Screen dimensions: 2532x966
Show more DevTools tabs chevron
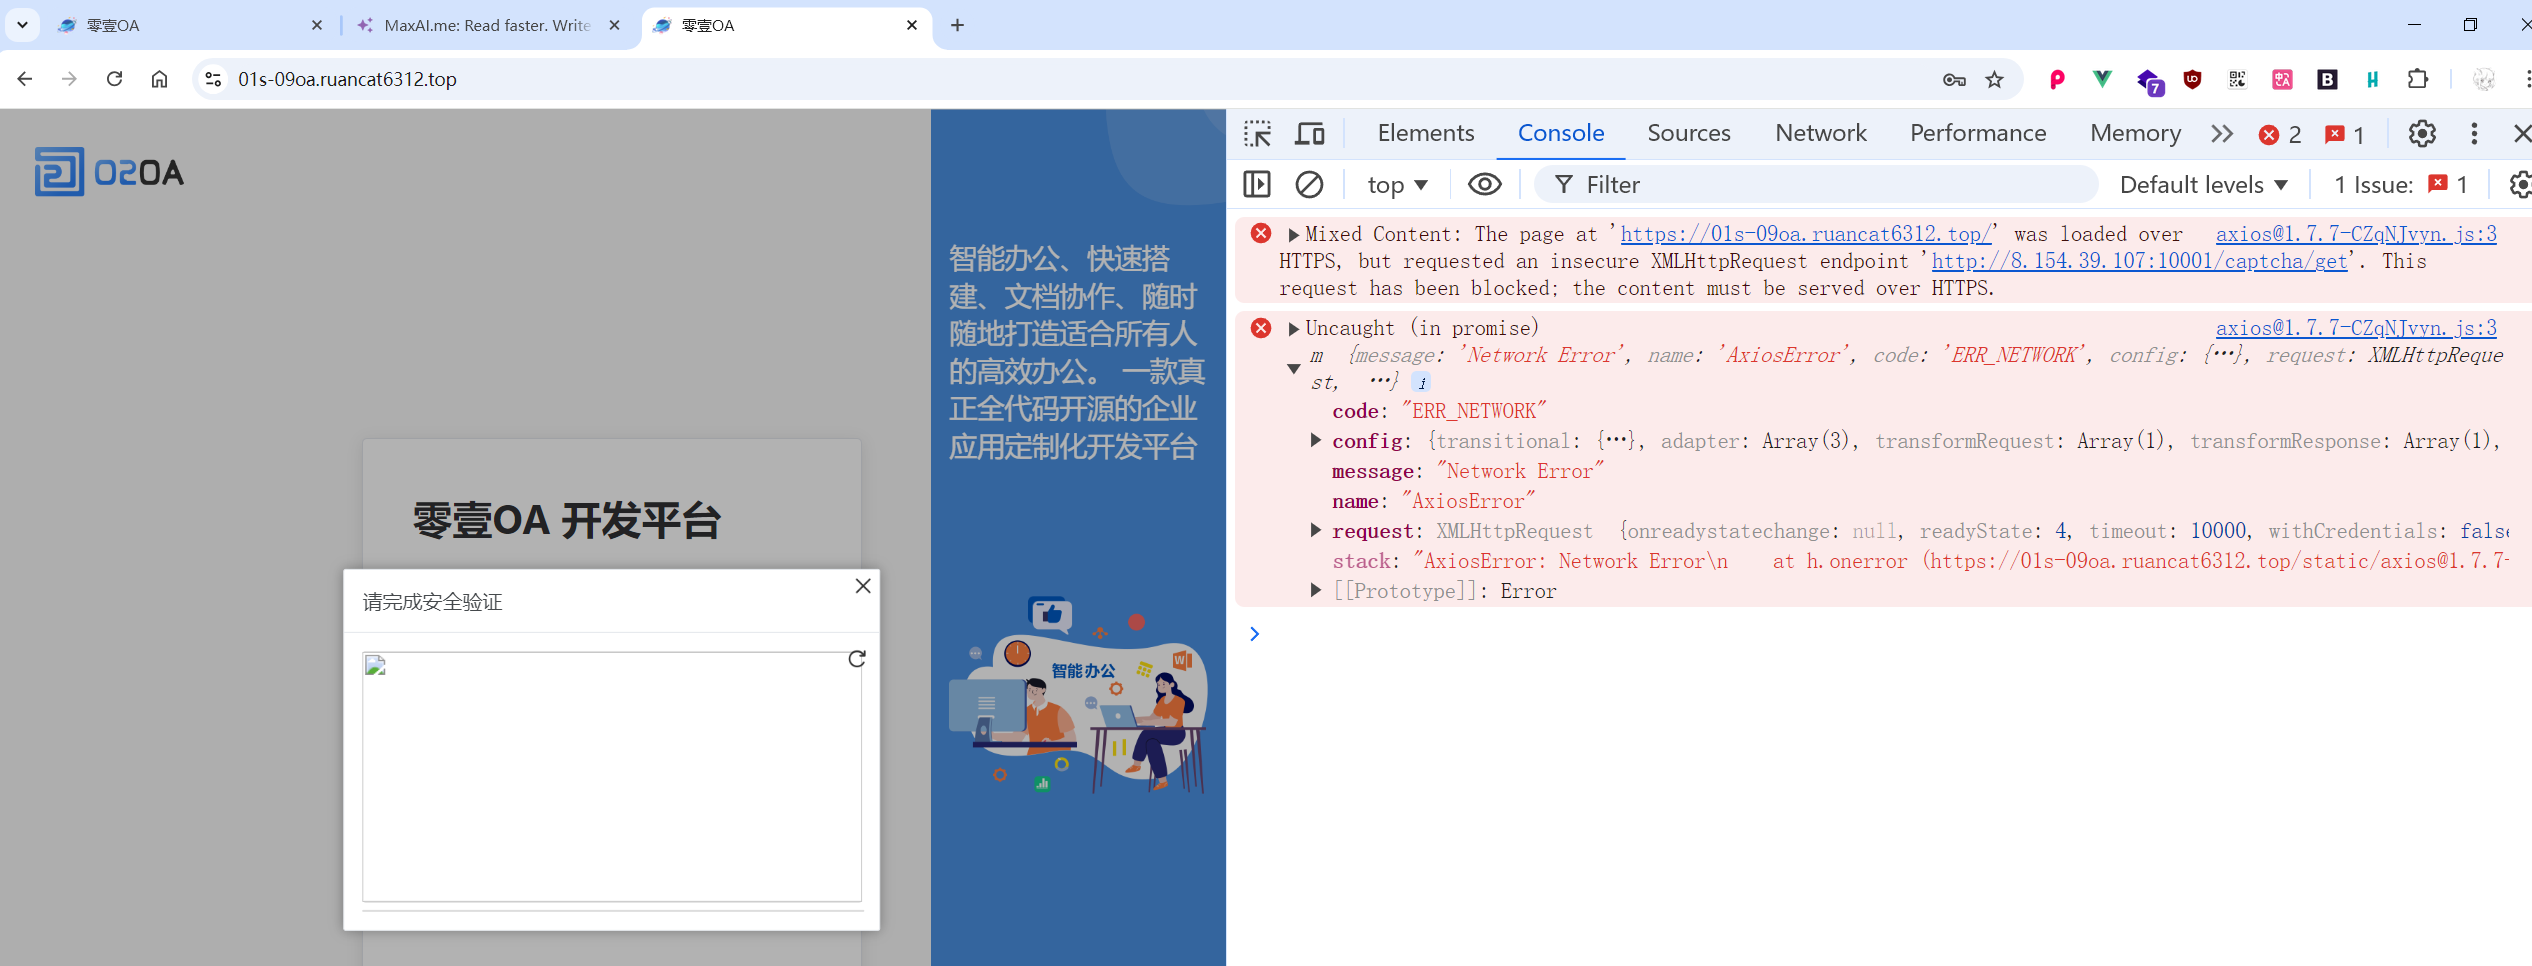(2221, 134)
